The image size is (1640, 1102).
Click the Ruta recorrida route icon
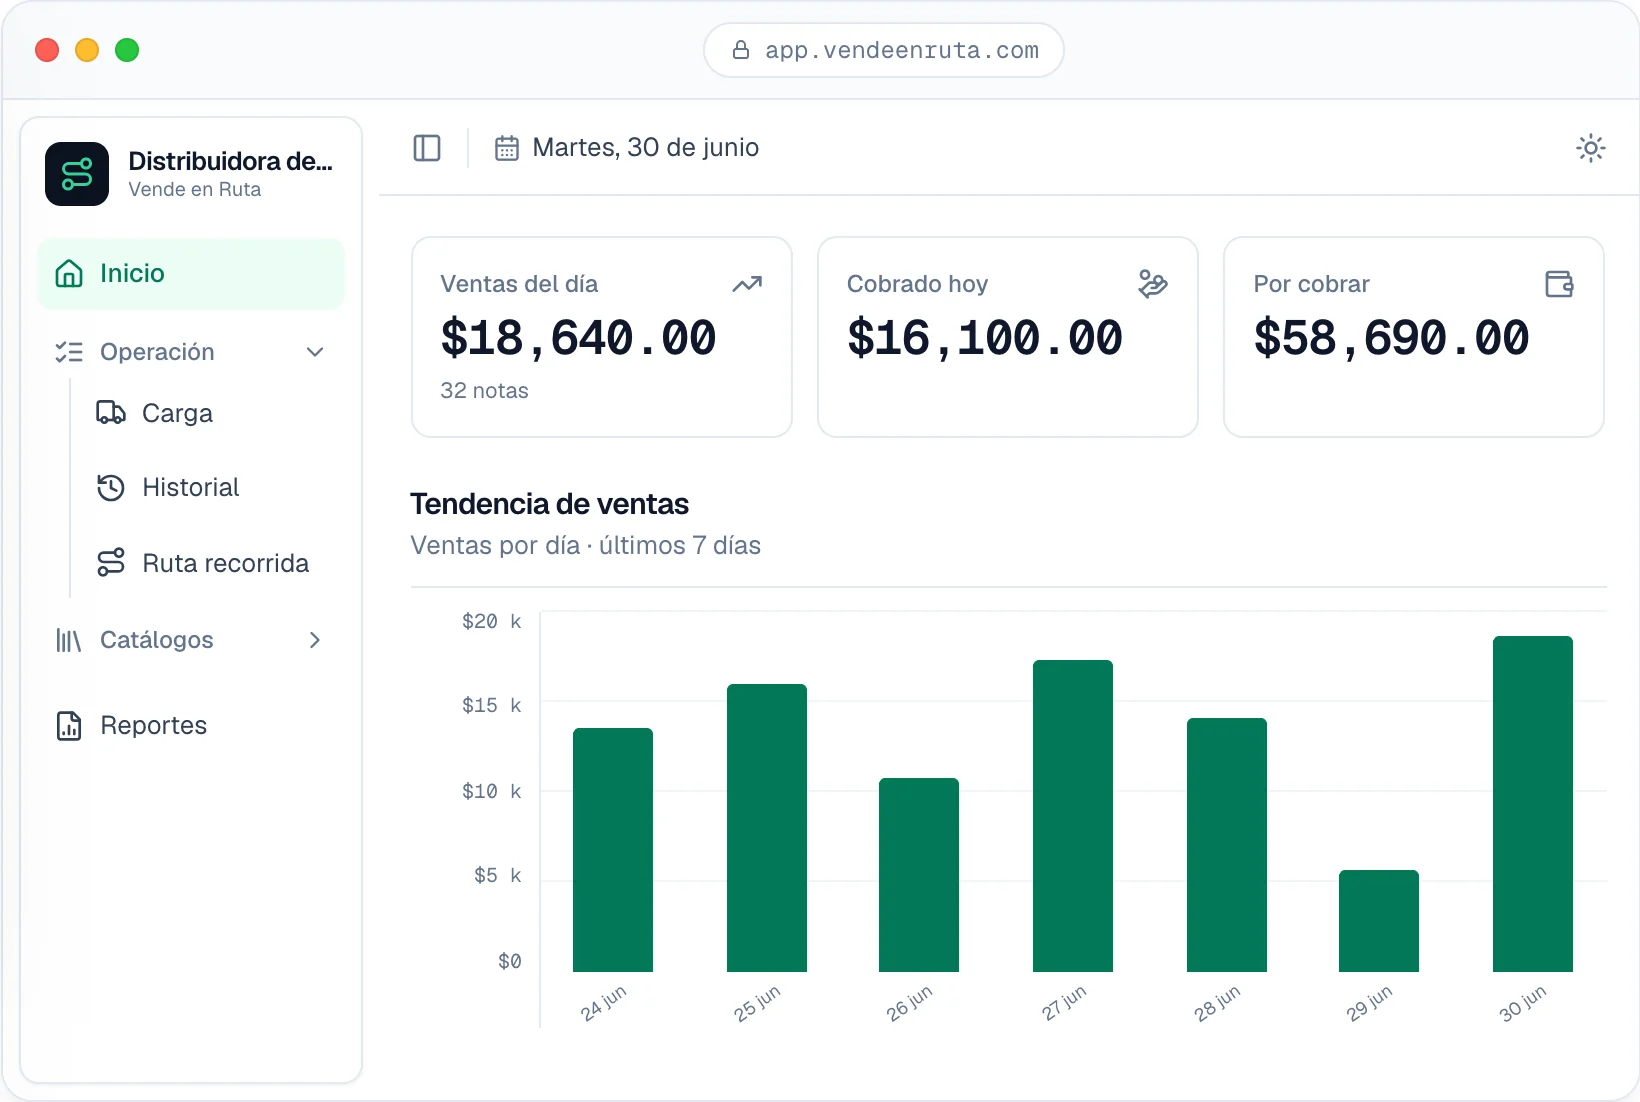pos(111,562)
